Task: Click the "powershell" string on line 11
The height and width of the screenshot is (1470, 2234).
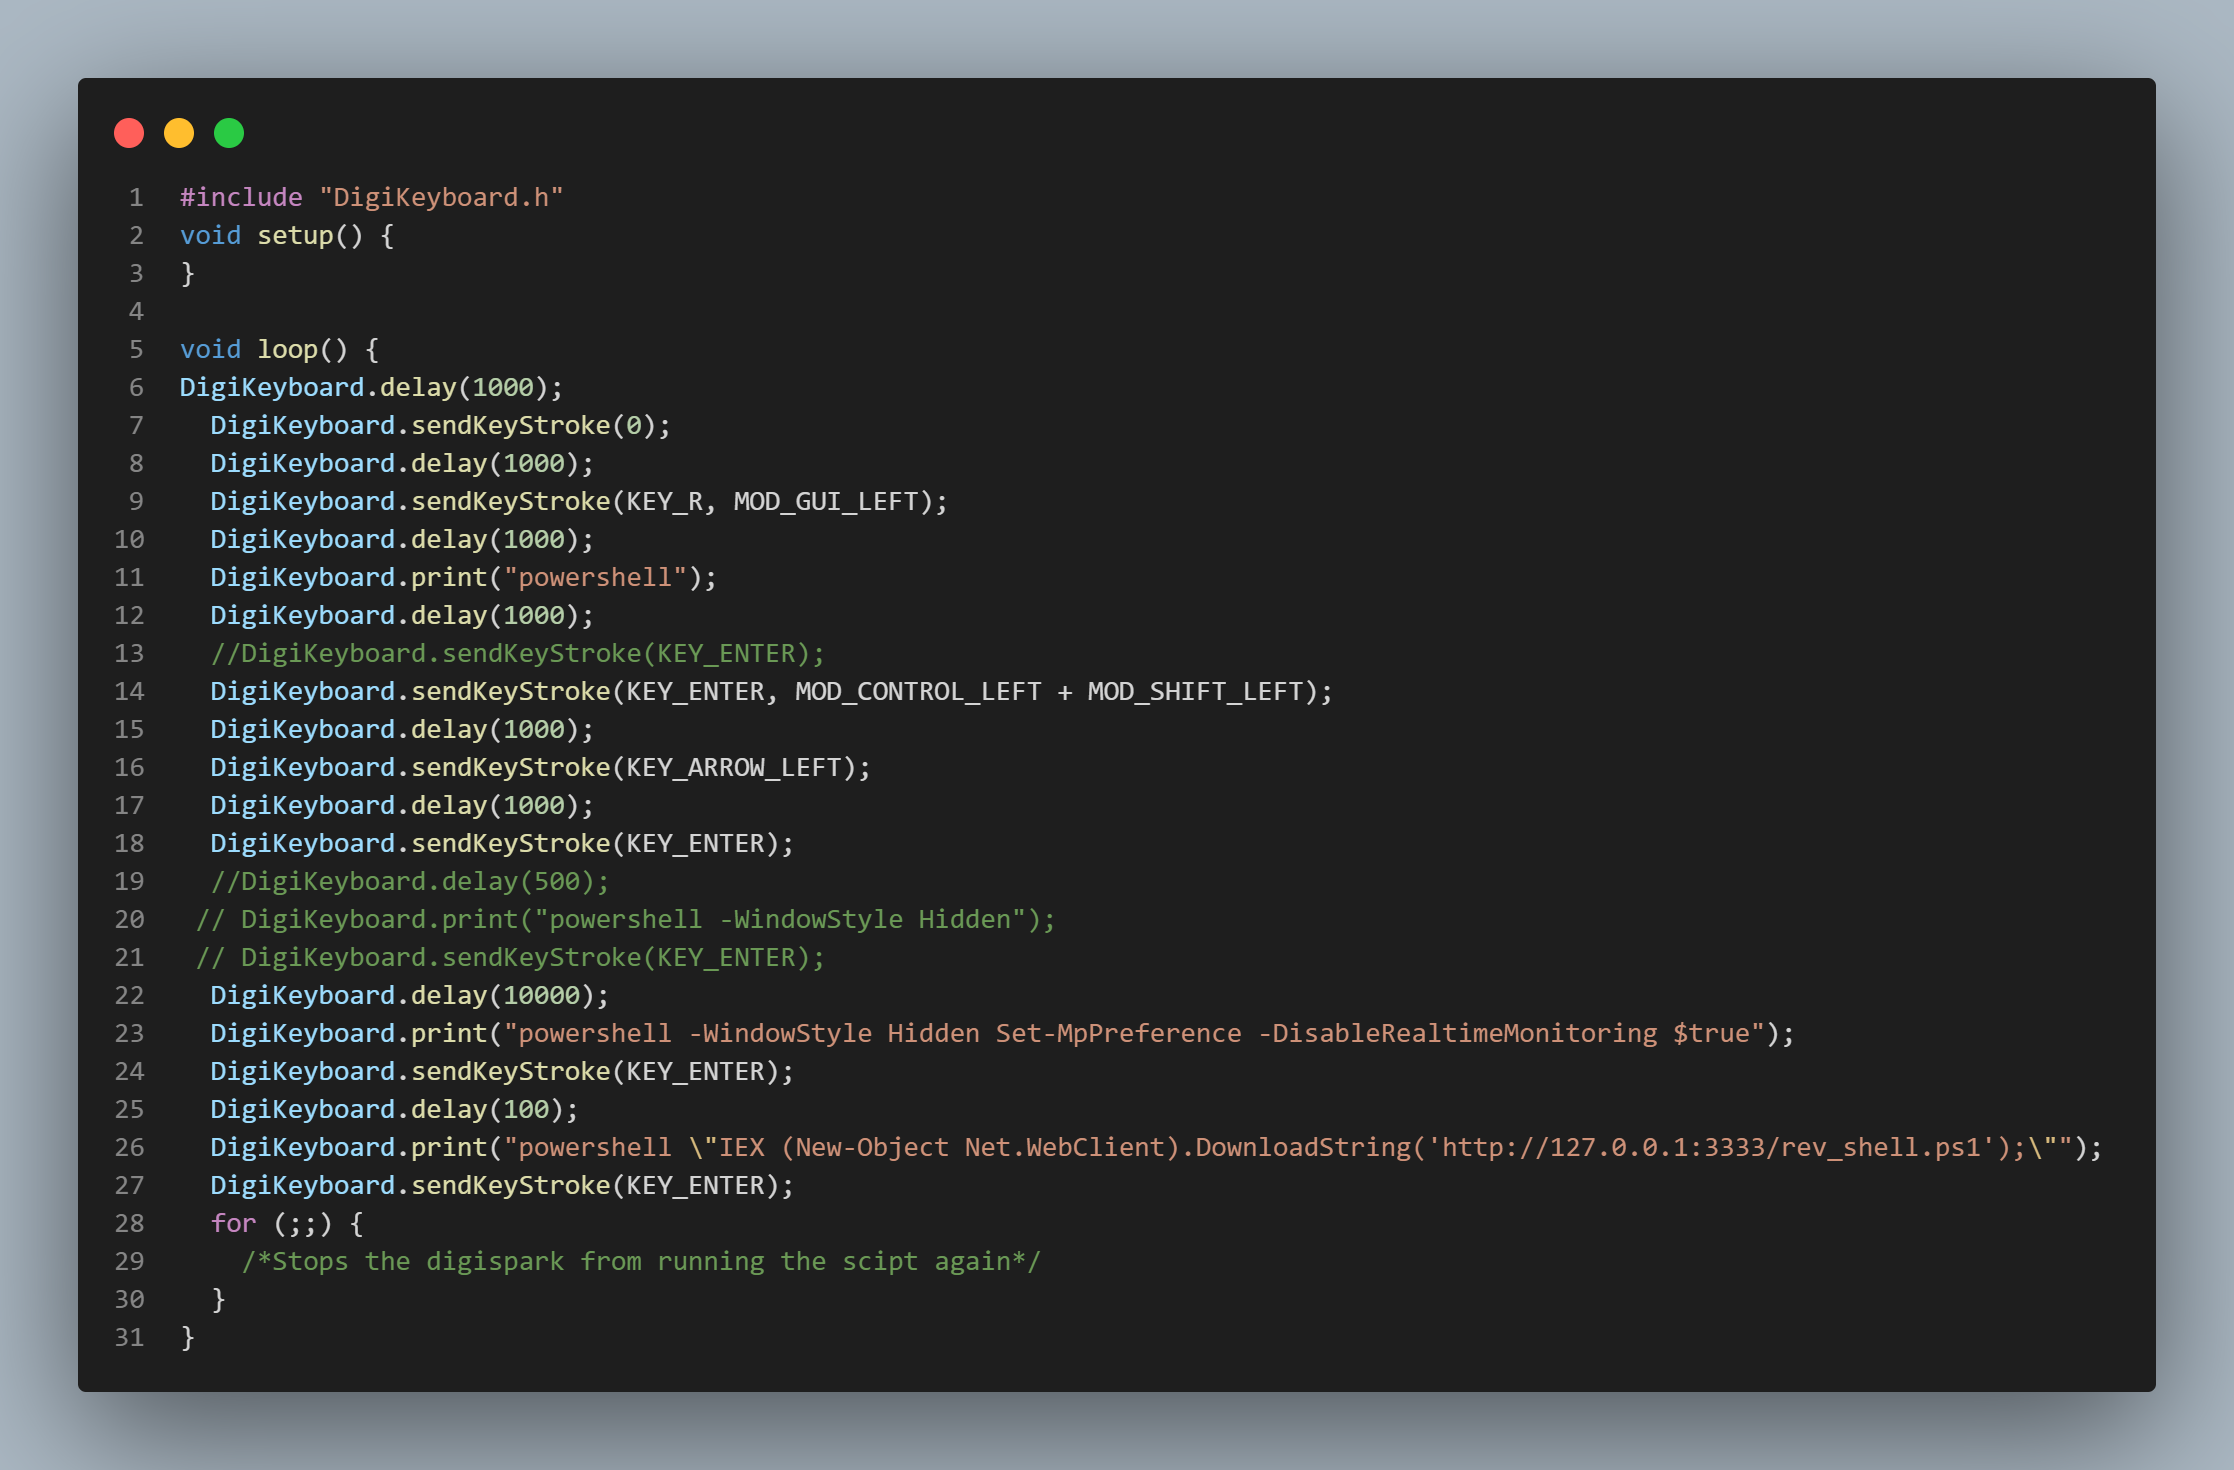Action: click(x=594, y=577)
